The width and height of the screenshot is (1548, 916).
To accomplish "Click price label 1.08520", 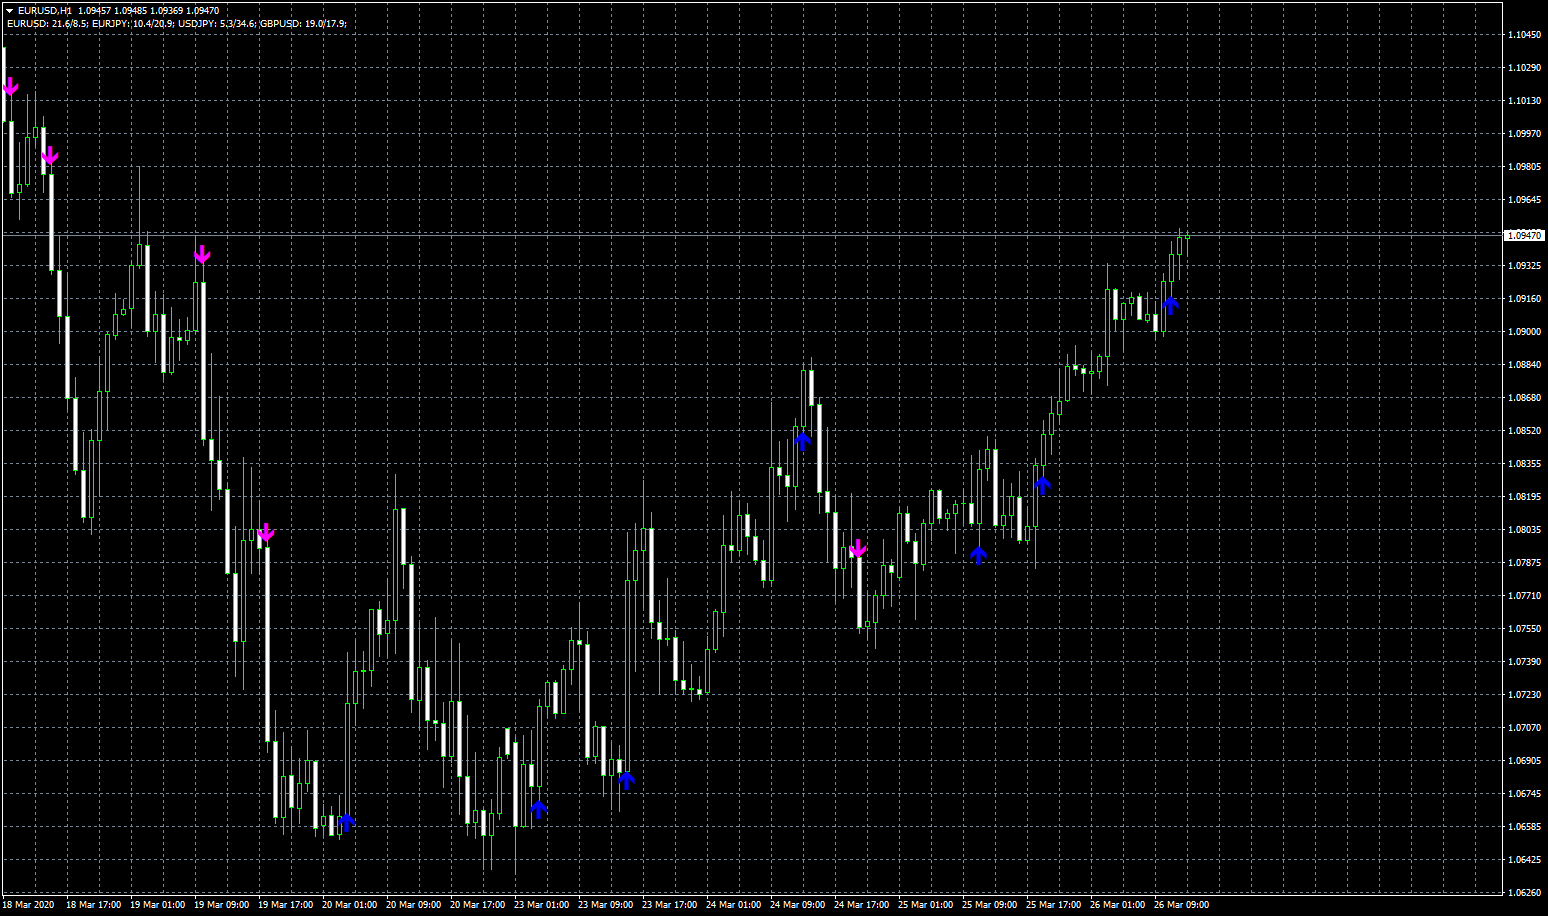I will [x=1524, y=431].
